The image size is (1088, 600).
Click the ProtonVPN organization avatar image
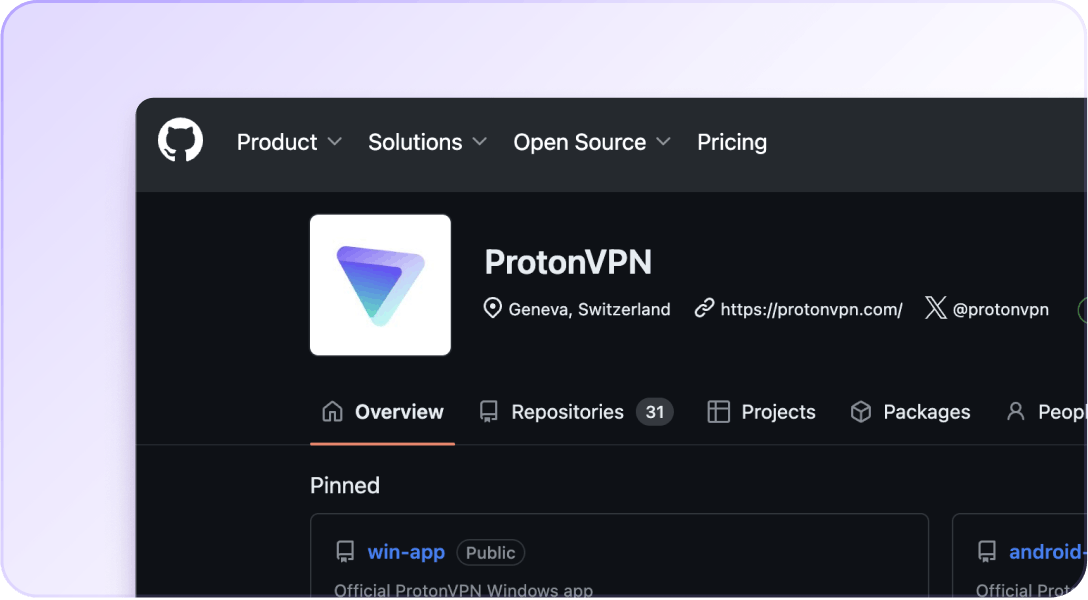[x=380, y=285]
